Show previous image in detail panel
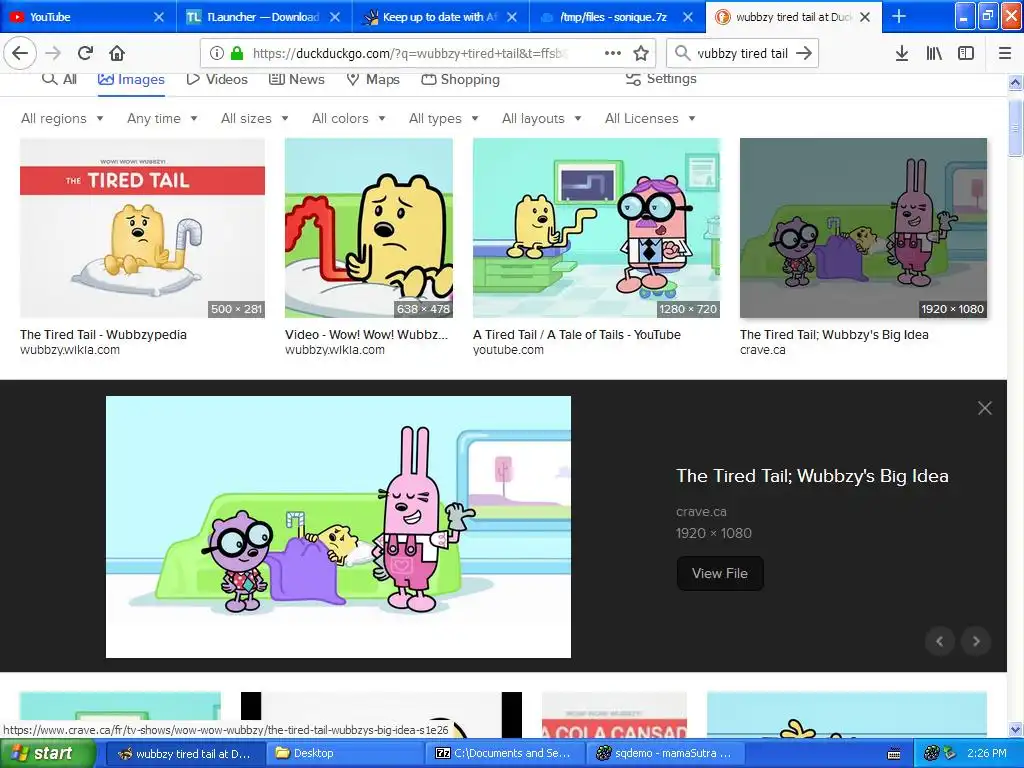1024x768 pixels. pos(940,641)
